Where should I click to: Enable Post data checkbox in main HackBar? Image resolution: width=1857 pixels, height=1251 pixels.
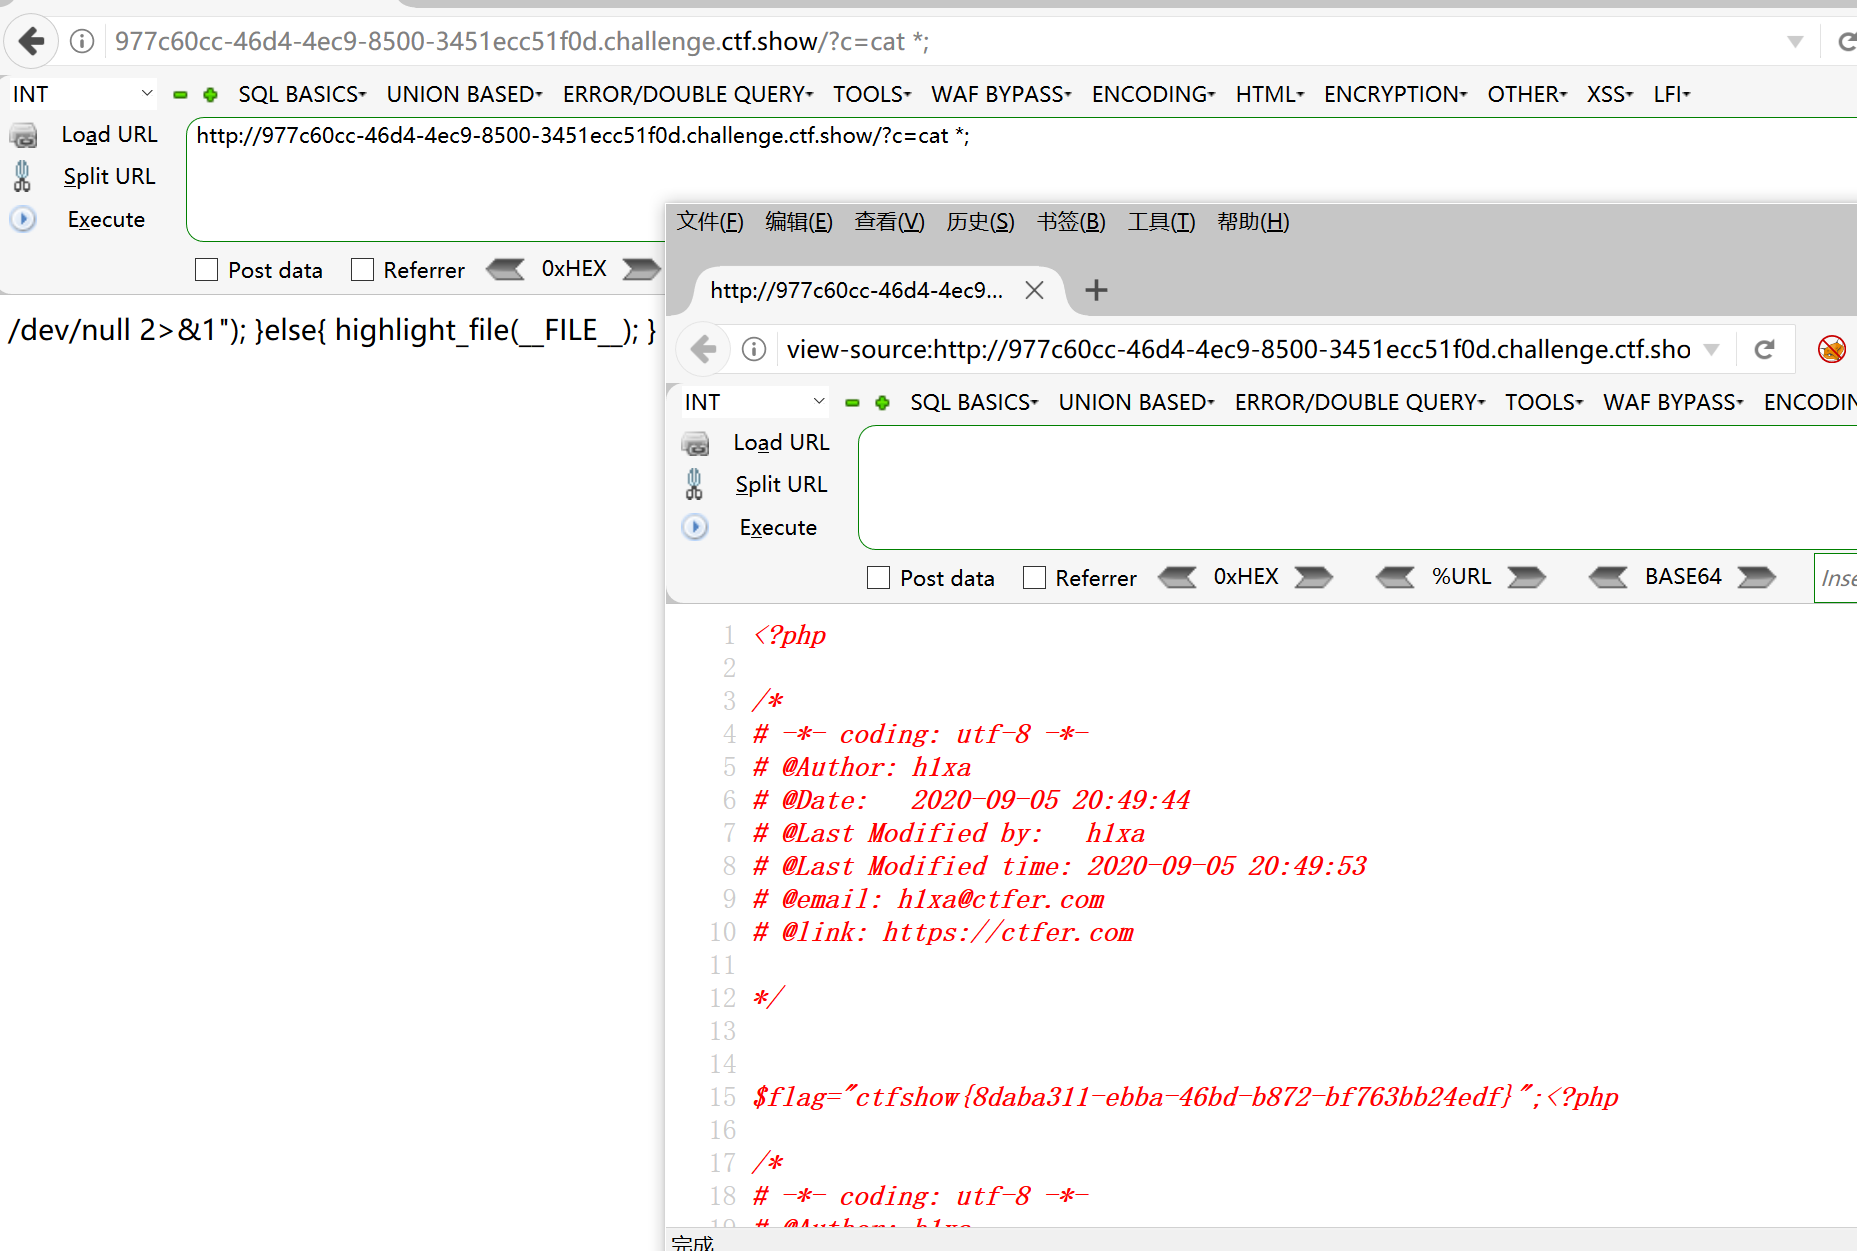point(206,270)
